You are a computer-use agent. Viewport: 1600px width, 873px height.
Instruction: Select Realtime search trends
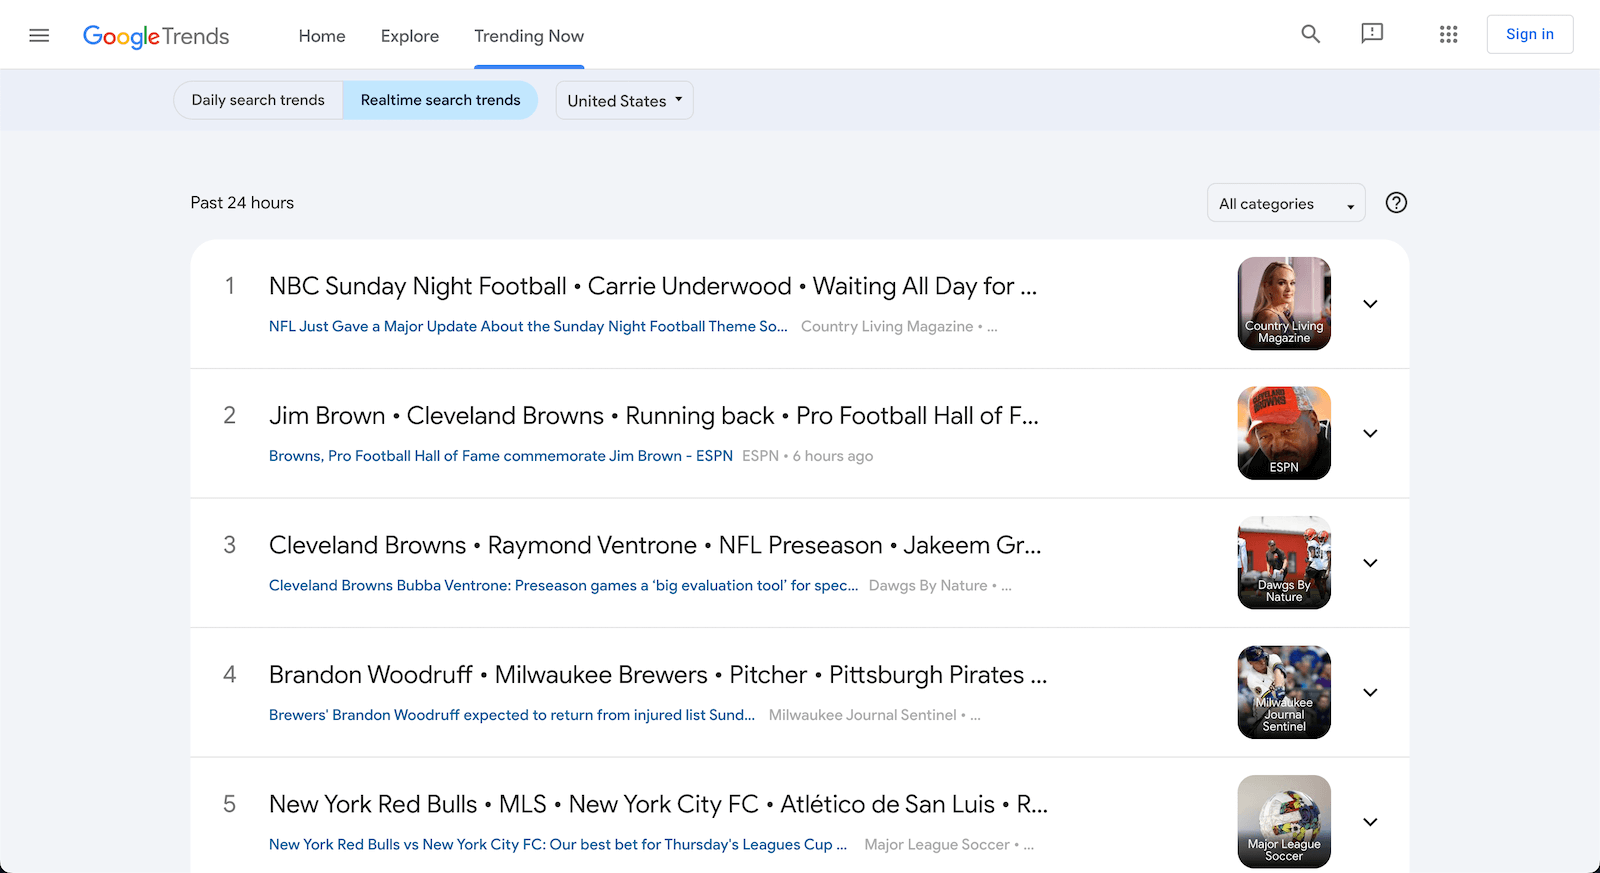coord(440,100)
